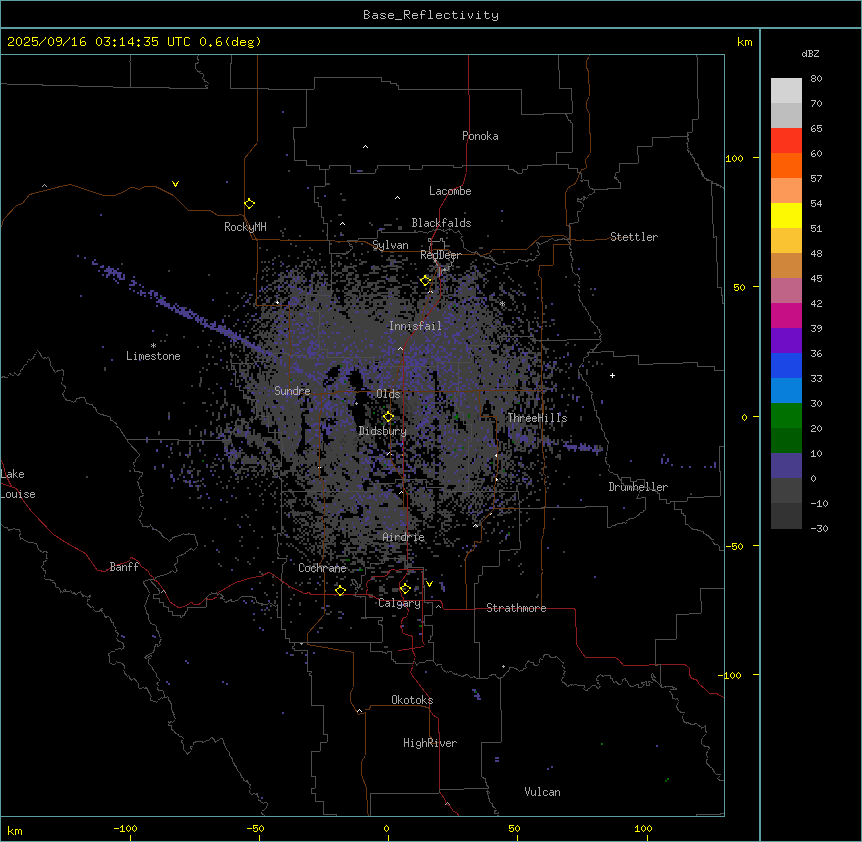Select the Olds city label

point(388,394)
